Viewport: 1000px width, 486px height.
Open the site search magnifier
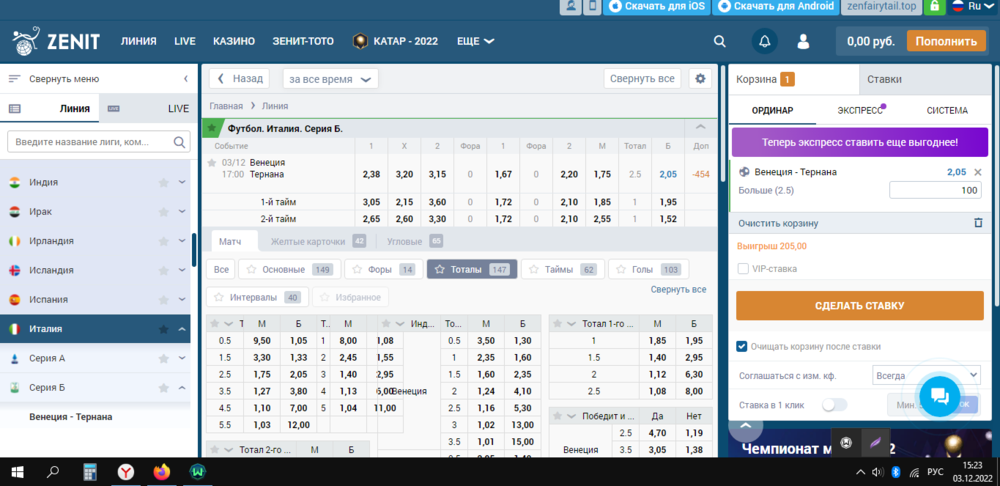tap(719, 41)
